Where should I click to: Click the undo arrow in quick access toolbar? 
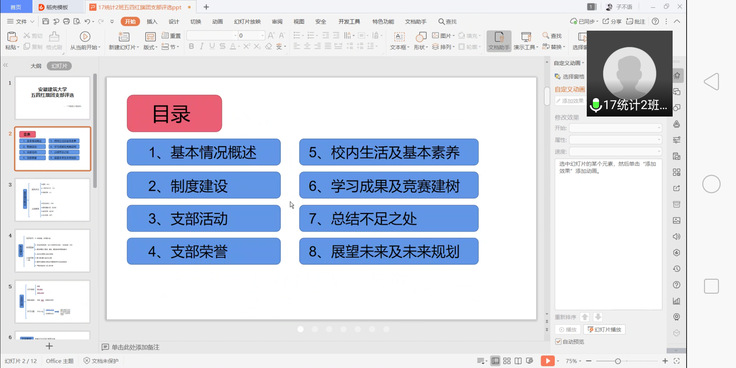[x=87, y=22]
